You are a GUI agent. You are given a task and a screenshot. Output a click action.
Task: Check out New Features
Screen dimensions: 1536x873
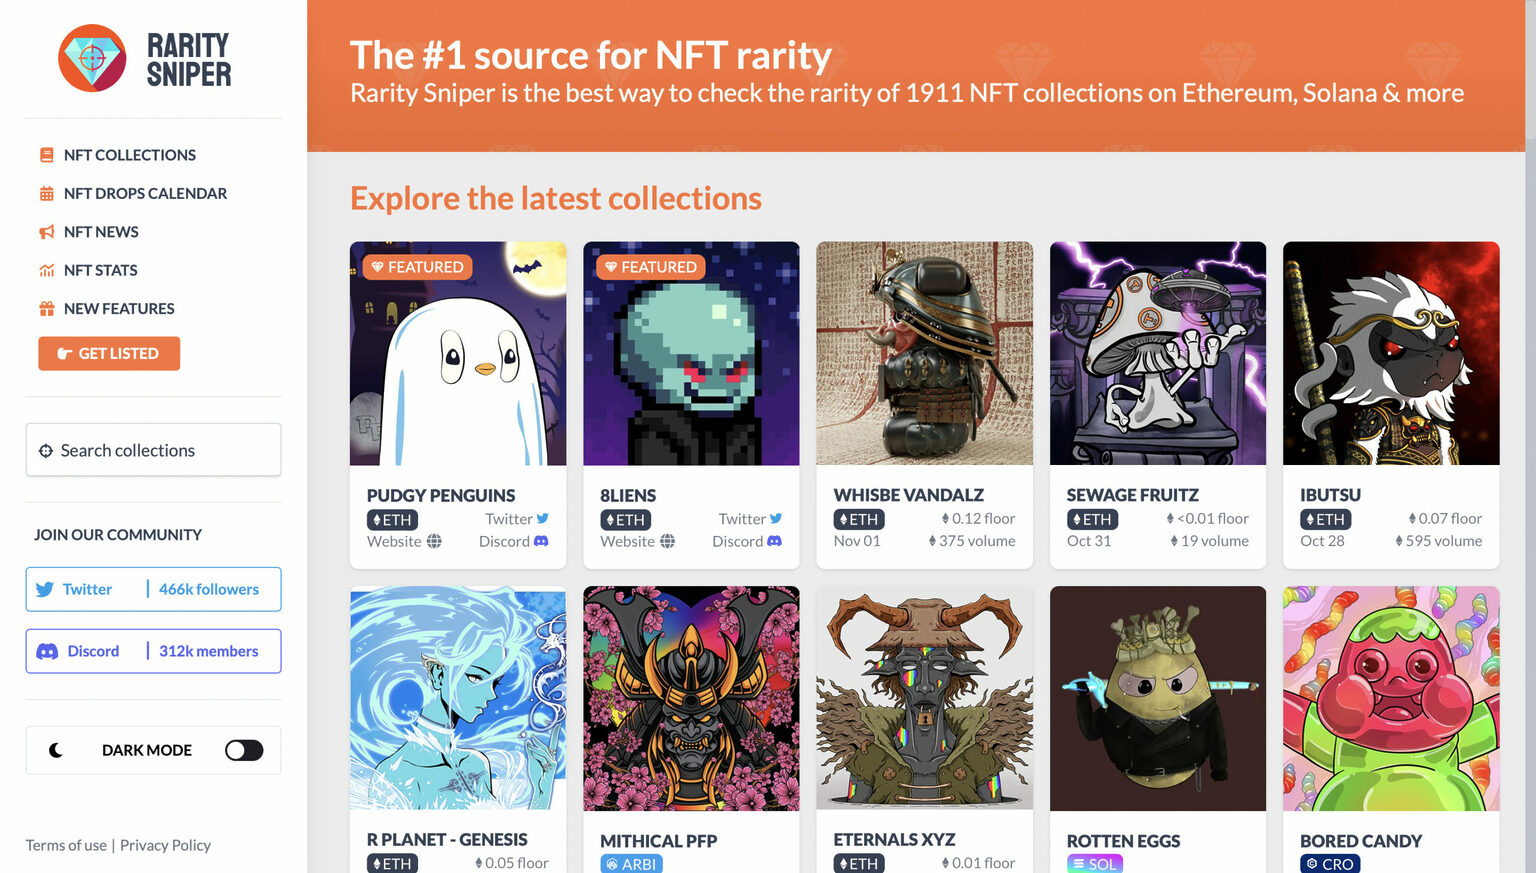[119, 308]
